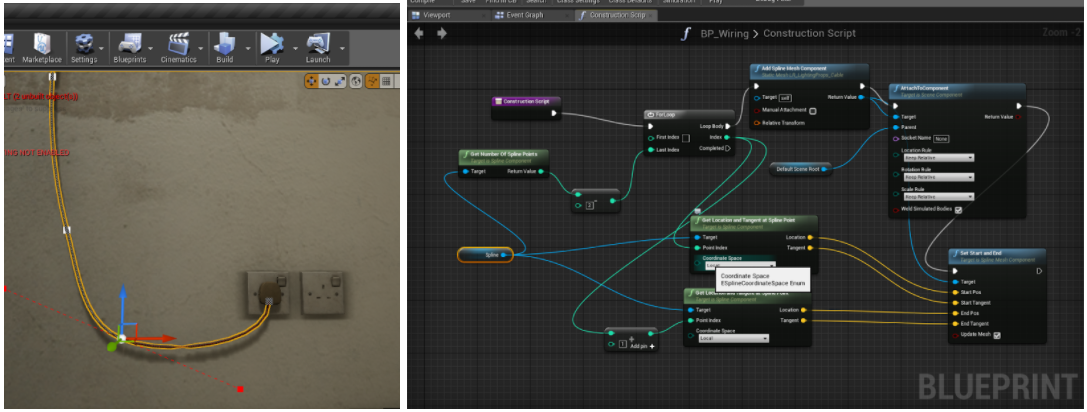Viewport: 1087px width, 412px height.
Task: Click the add node value field showing 1
Action: coord(623,343)
